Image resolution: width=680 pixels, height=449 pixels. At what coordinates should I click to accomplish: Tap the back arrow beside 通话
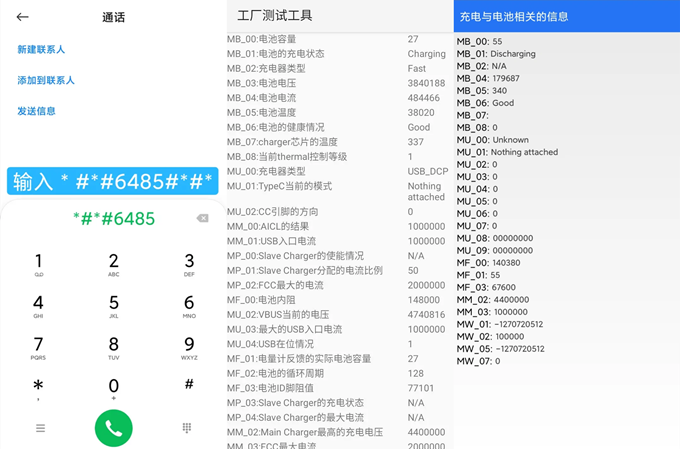pos(22,17)
